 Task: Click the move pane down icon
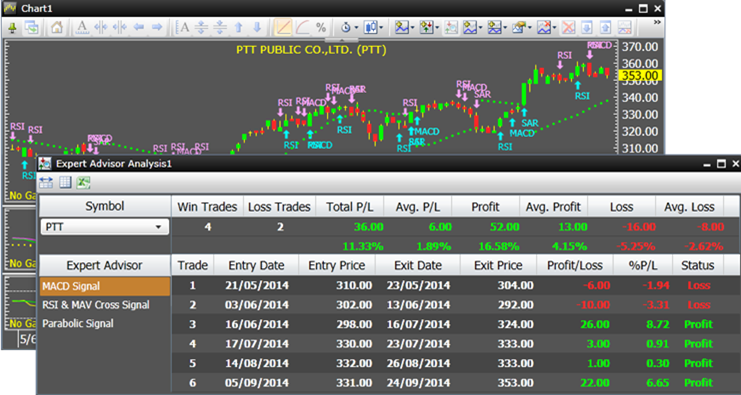[586, 27]
